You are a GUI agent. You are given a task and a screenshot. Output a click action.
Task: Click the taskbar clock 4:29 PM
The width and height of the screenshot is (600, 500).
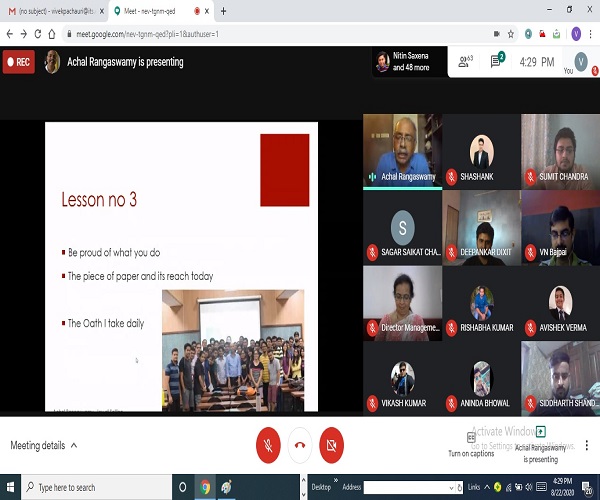click(x=561, y=487)
